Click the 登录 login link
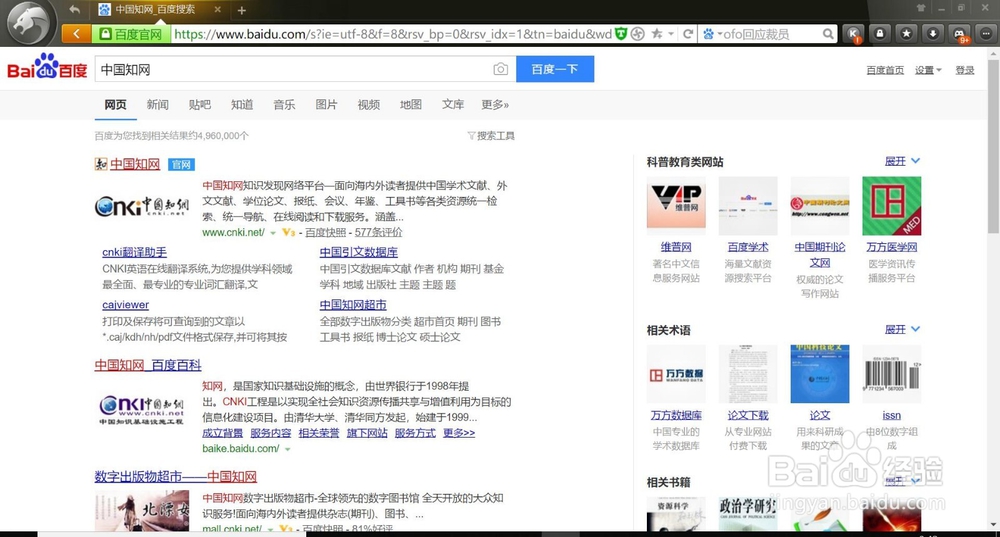 tap(964, 70)
